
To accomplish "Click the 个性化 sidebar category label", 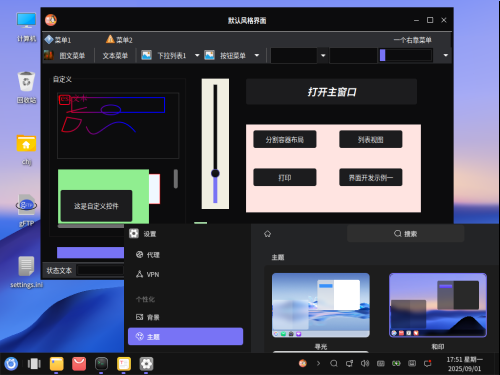I will click(x=145, y=299).
